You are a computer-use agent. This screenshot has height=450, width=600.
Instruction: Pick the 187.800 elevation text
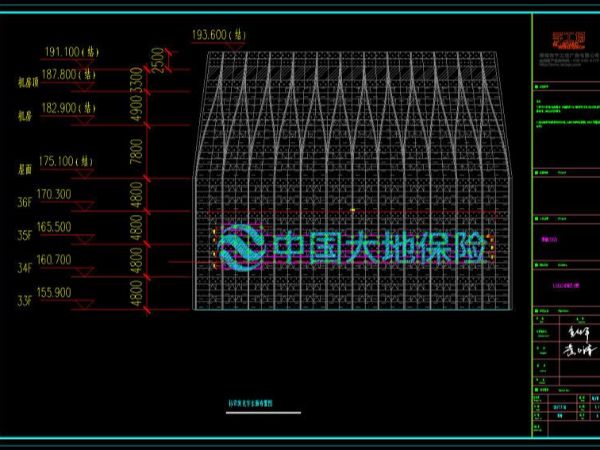pos(68,74)
